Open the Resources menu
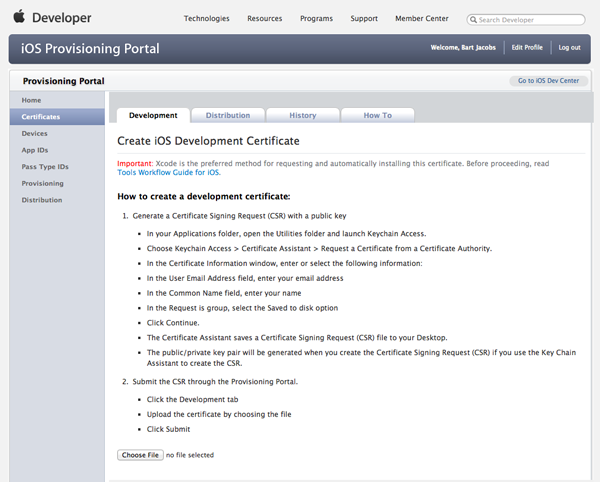Image resolution: width=600 pixels, height=482 pixels. click(264, 18)
